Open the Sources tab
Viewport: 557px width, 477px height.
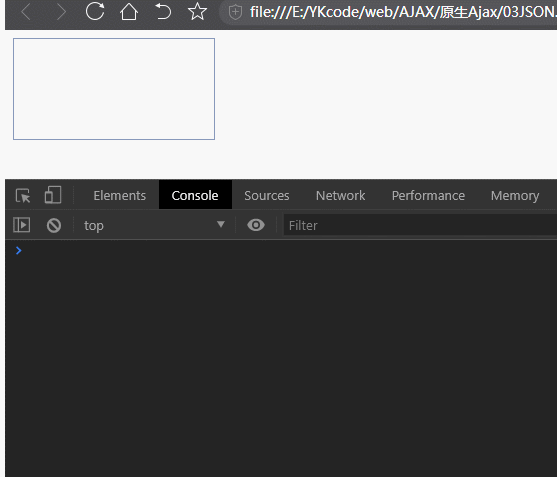[x=267, y=195]
